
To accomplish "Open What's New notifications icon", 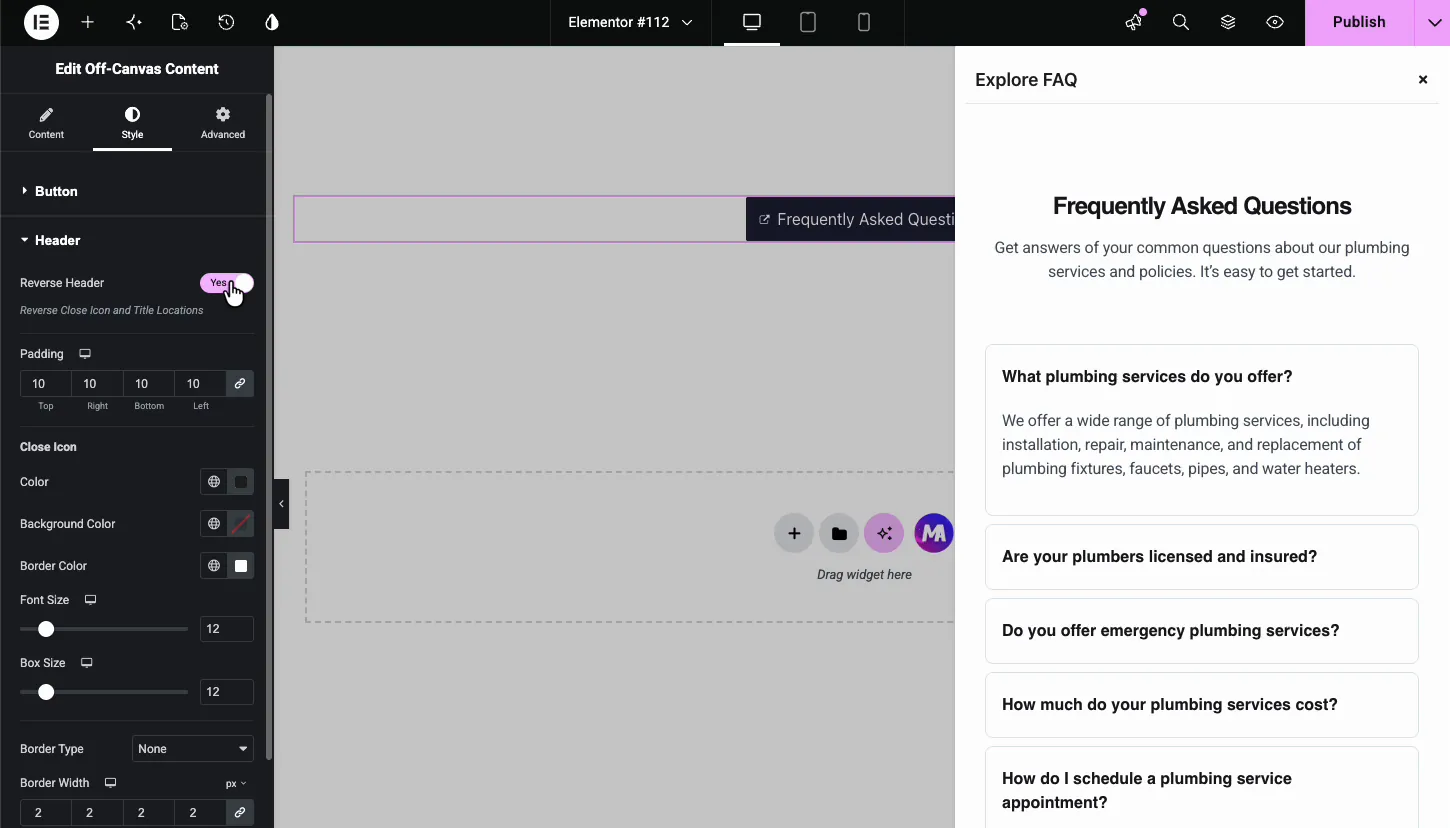I will pos(1134,22).
